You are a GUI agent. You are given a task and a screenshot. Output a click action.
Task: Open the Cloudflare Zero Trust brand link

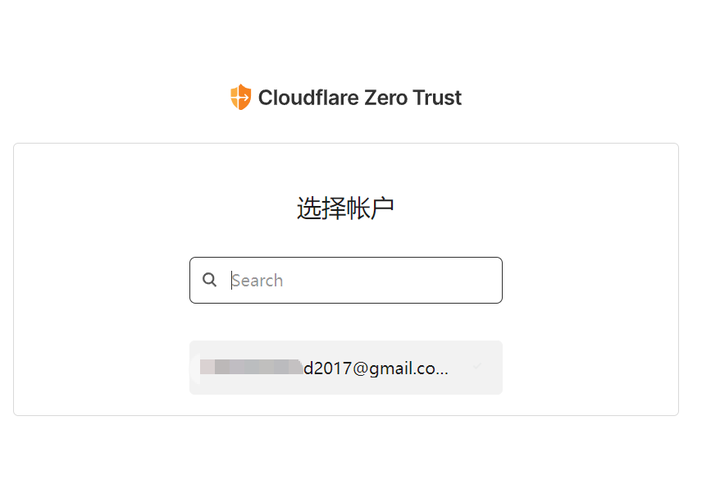(346, 97)
